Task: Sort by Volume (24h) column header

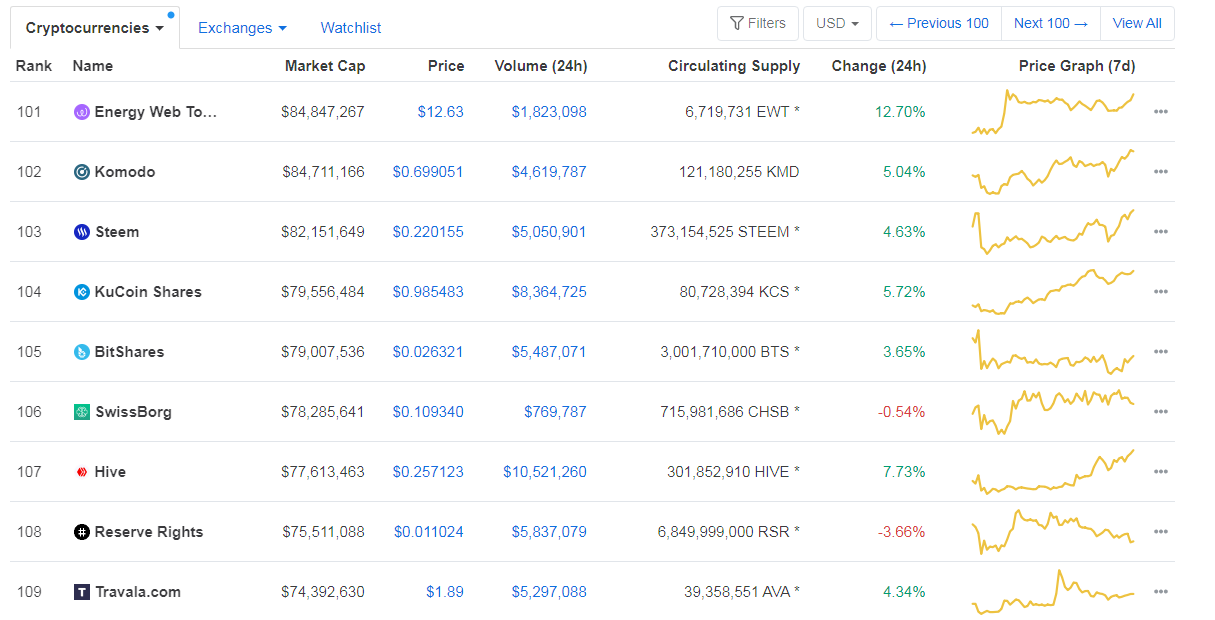Action: click(x=541, y=66)
